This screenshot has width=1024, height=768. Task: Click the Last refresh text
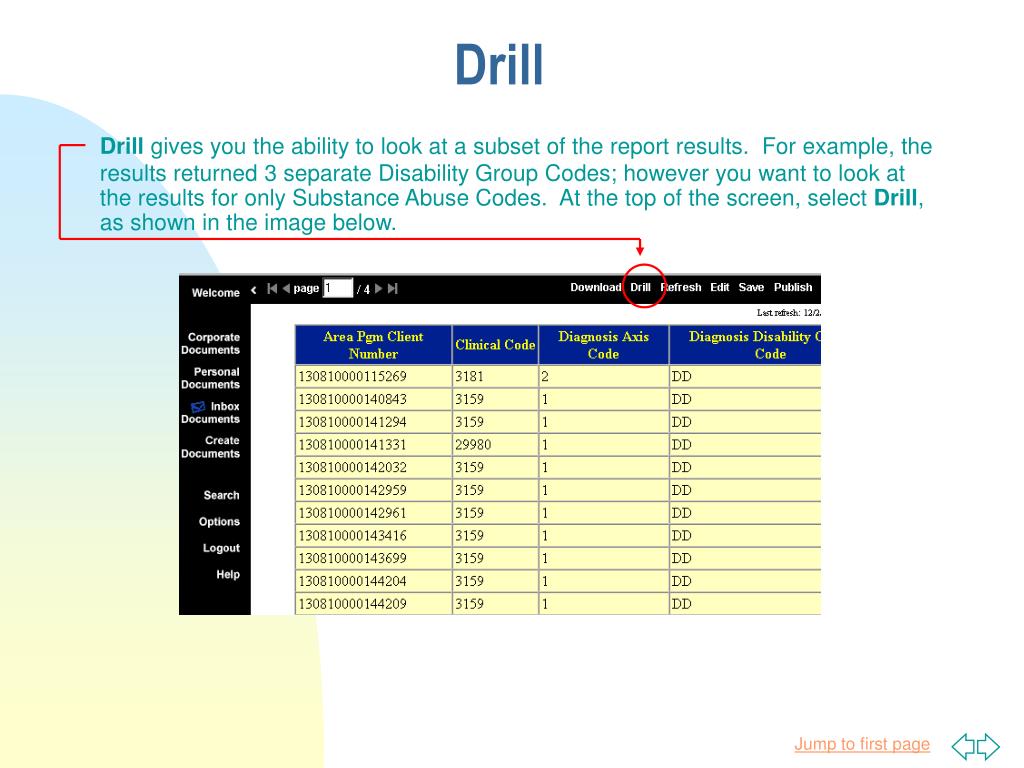pos(788,313)
